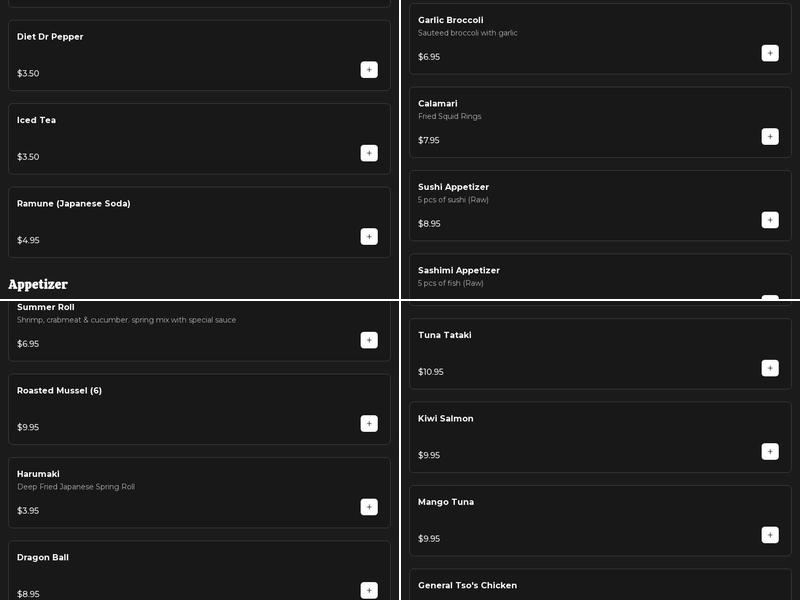Add Dragon Ball with the plus icon
This screenshot has width=800, height=600.
pos(369,590)
